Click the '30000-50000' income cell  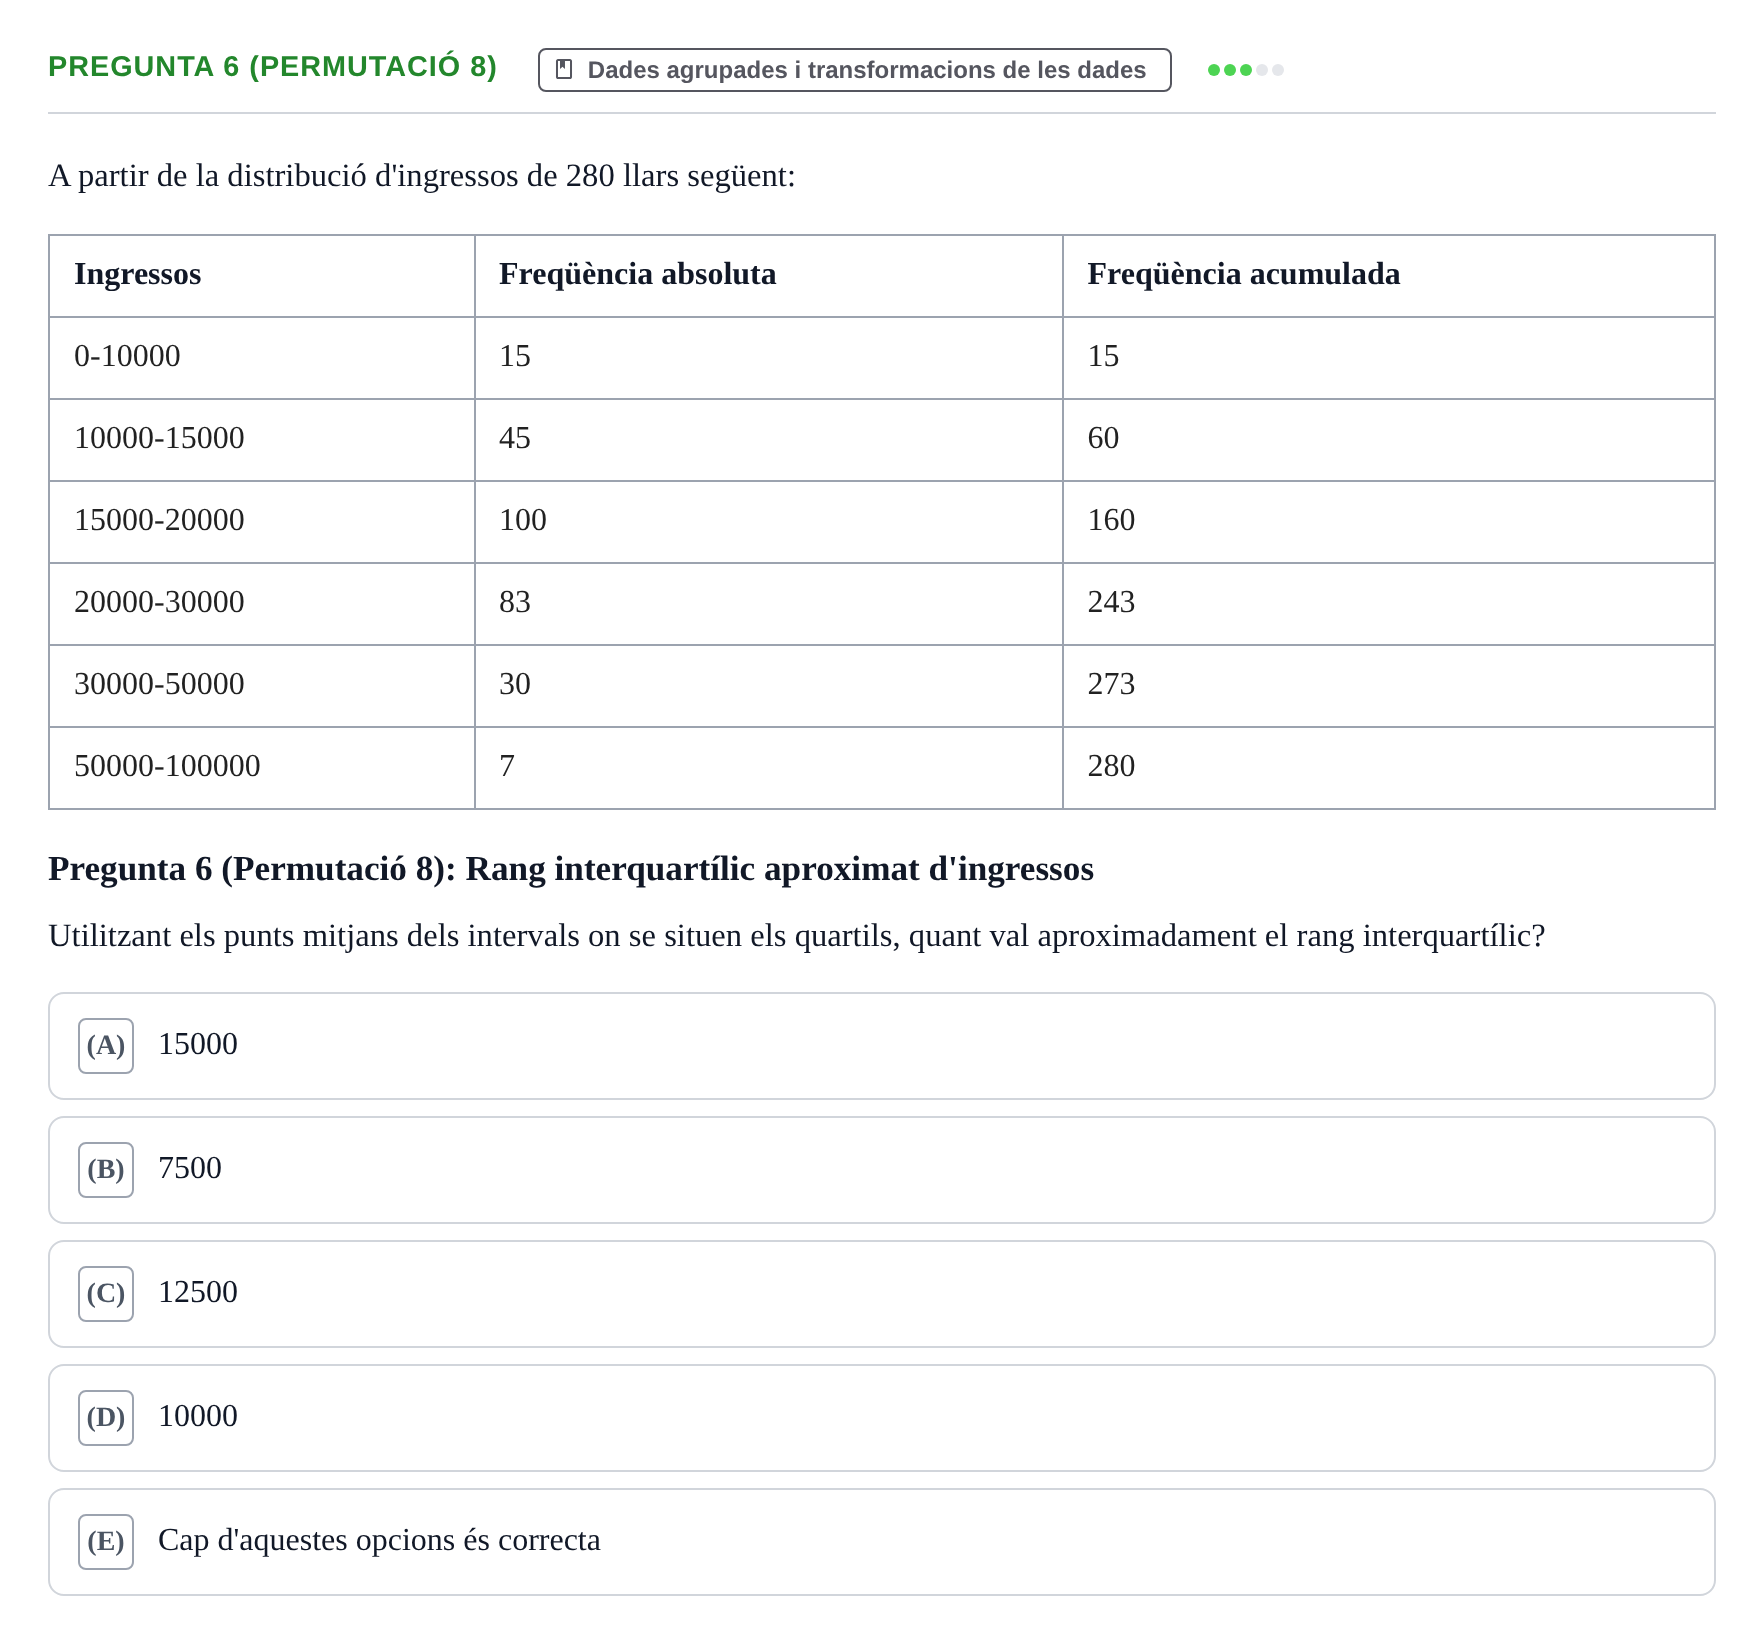point(262,686)
